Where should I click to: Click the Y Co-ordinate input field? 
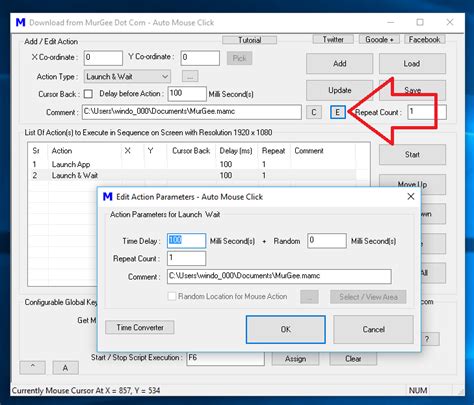(x=200, y=58)
